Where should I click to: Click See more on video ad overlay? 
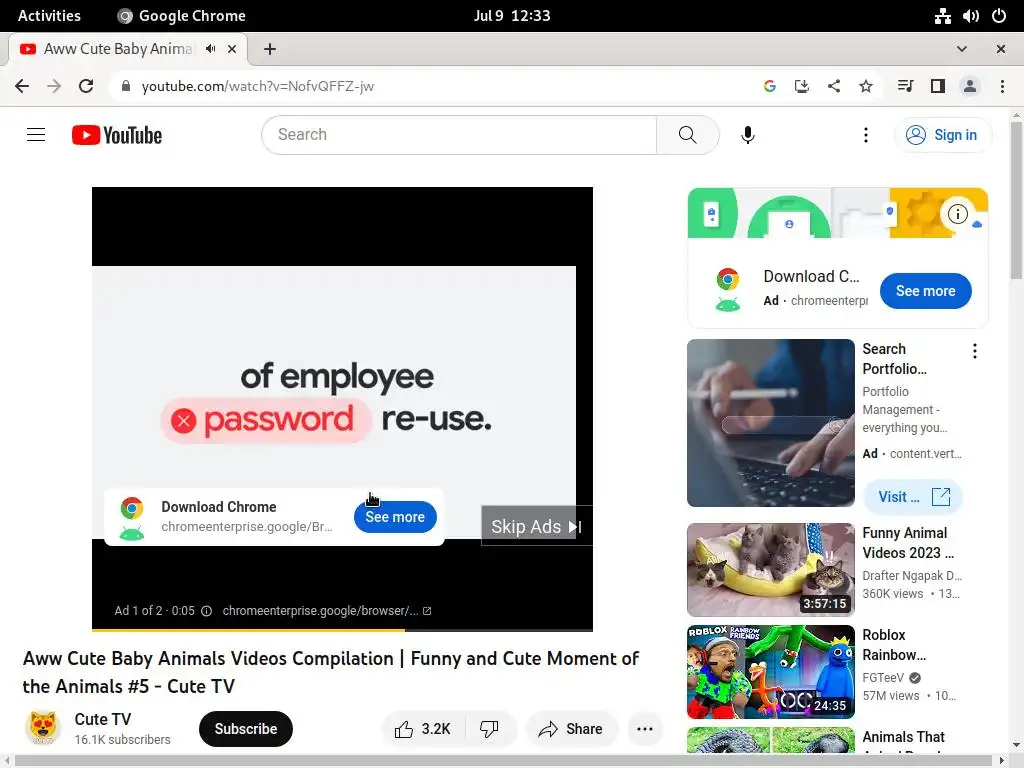(x=395, y=517)
